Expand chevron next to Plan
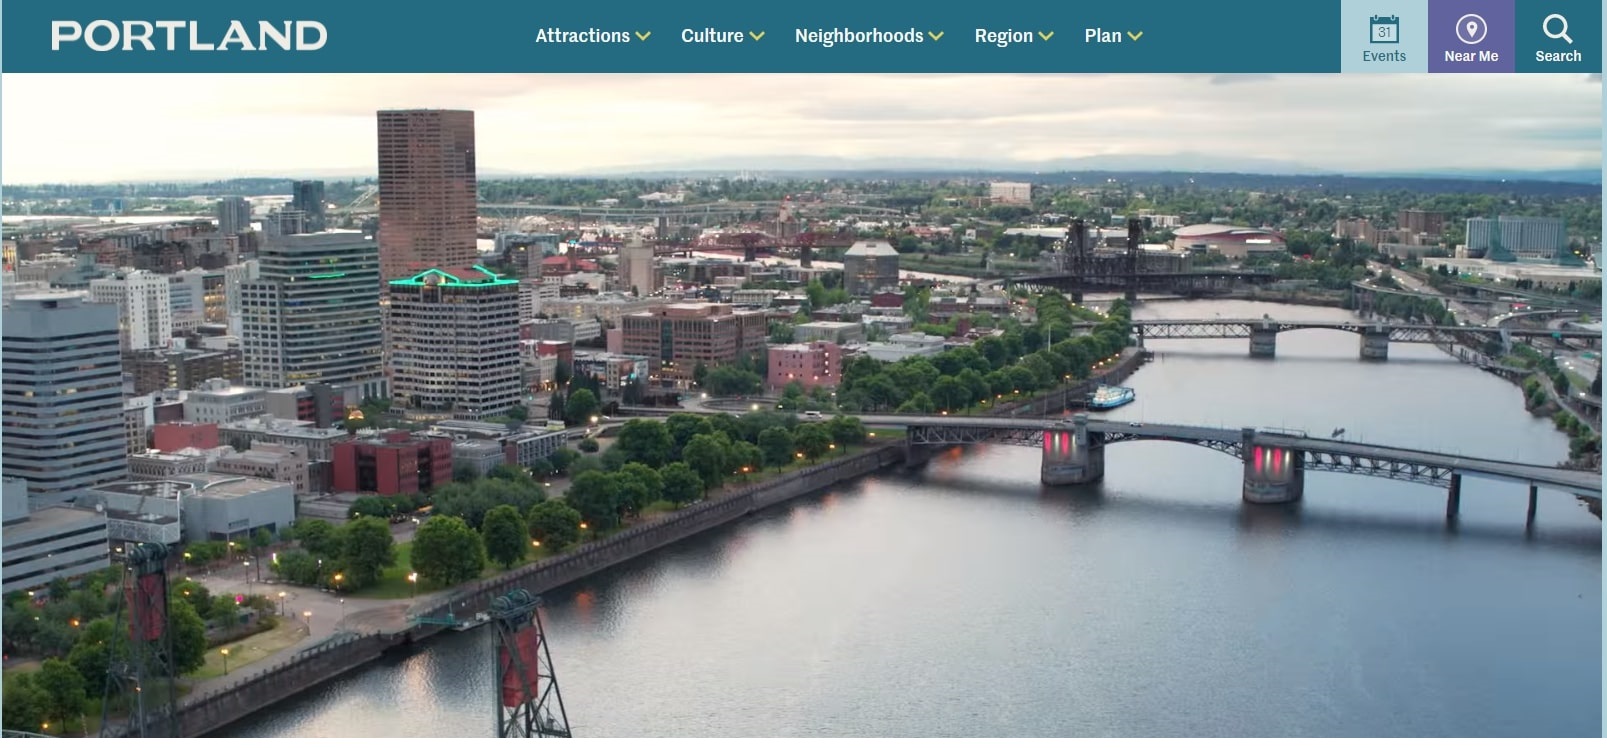Viewport: 1607px width, 748px height. 1135,36
